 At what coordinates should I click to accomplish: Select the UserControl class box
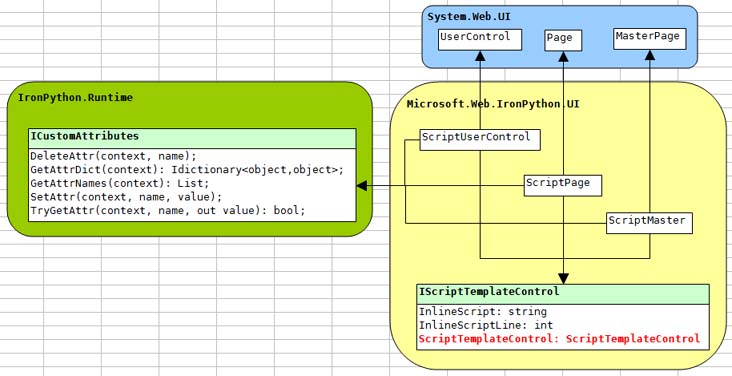(480, 40)
